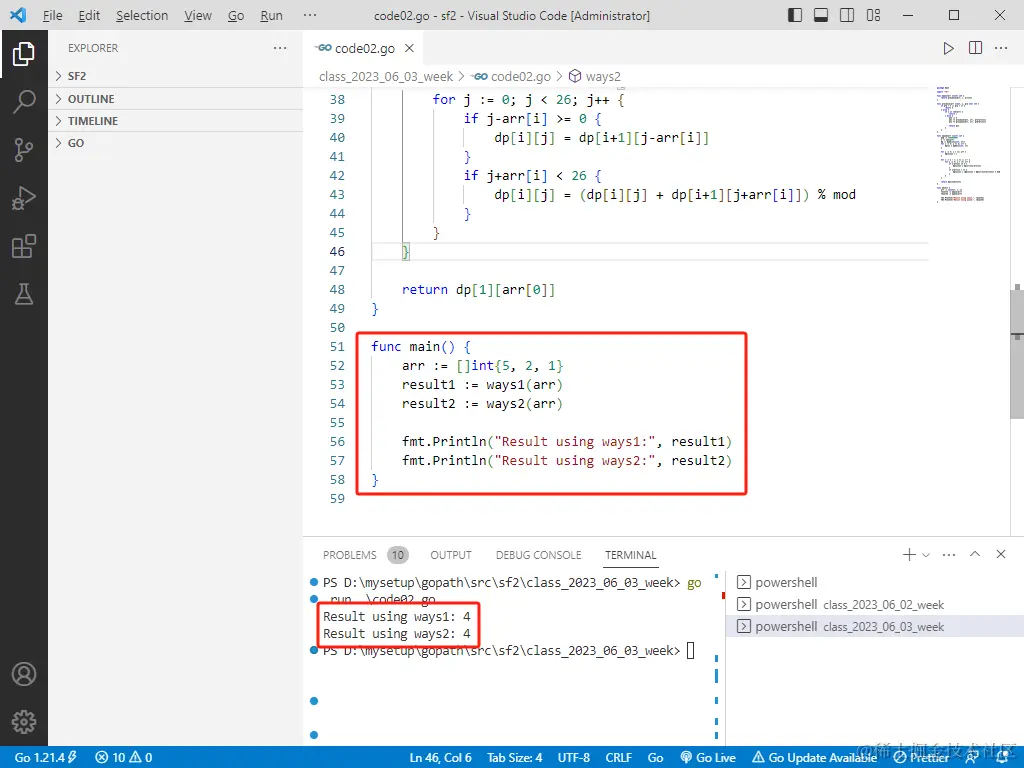This screenshot has width=1024, height=768.
Task: Click the Prettier status bar item
Action: [x=921, y=758]
